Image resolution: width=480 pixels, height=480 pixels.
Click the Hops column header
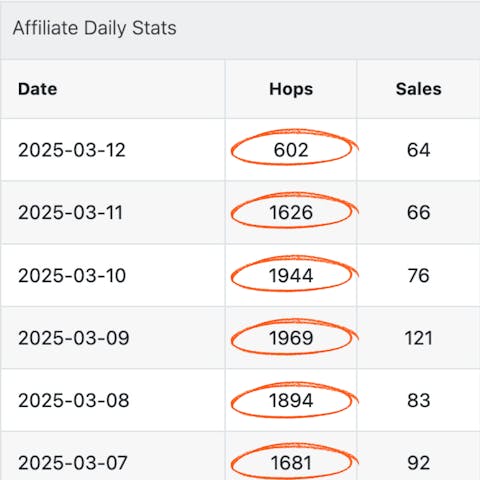click(x=291, y=89)
